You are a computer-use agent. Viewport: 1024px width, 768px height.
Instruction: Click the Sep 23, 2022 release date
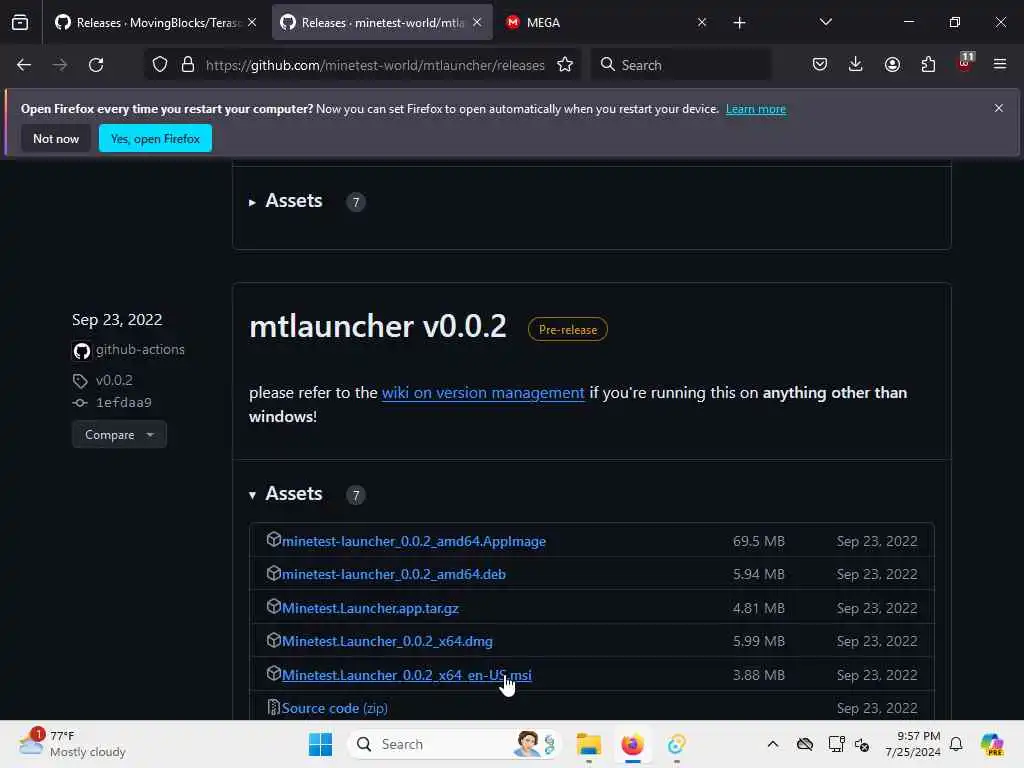117,319
